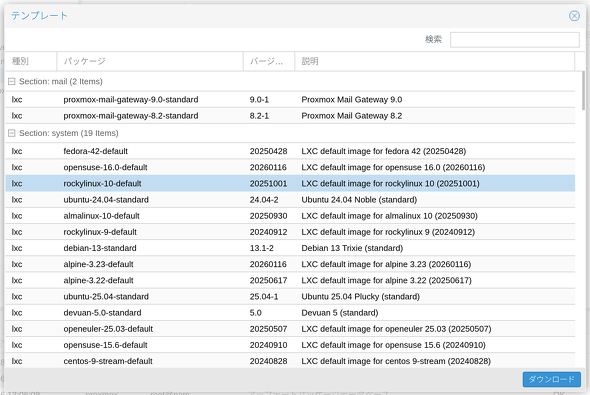Click description Proxmox Mail Gateway 8.2
590x395 pixels.
(x=351, y=116)
